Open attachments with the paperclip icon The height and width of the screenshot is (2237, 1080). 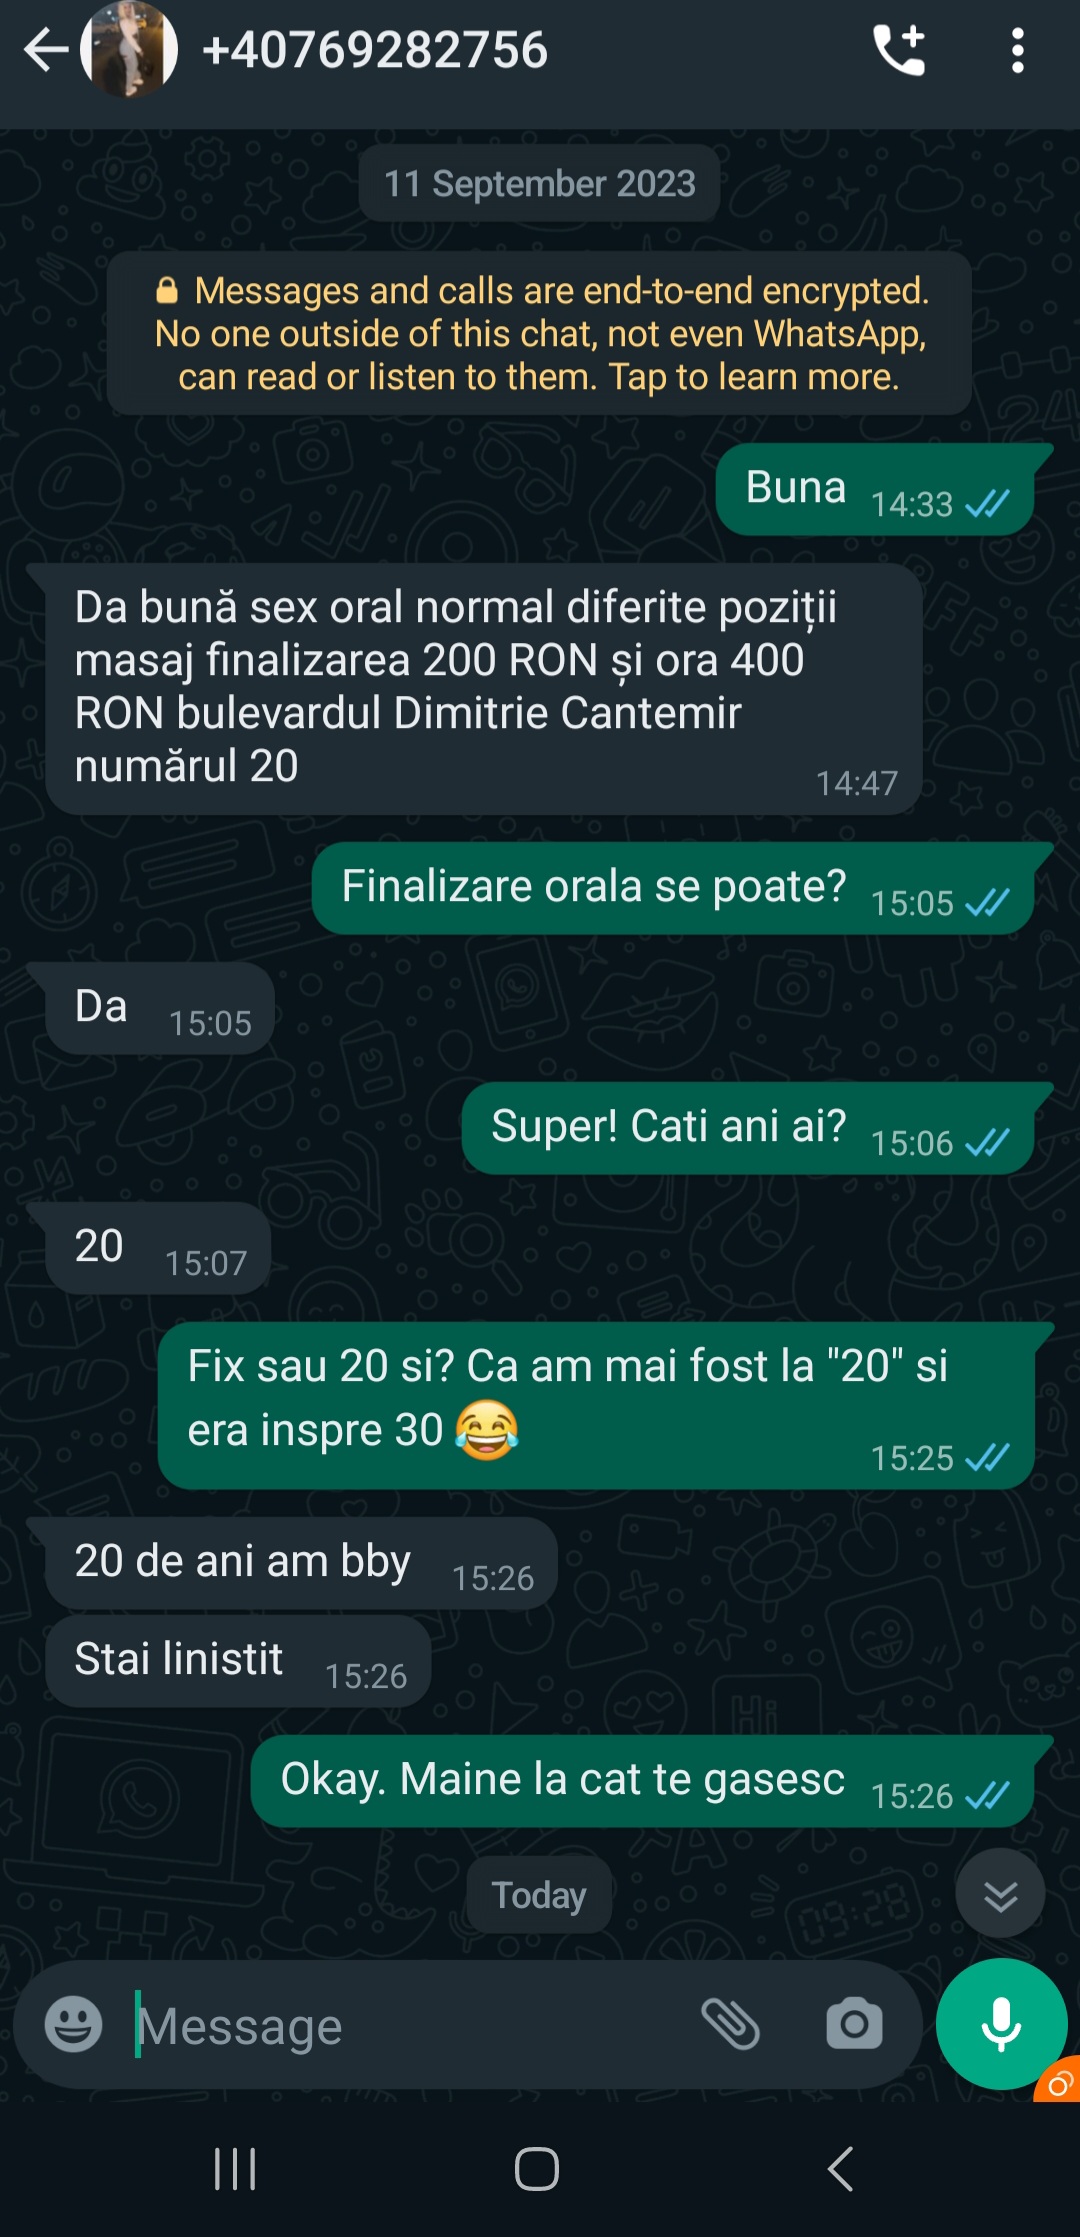click(731, 2024)
